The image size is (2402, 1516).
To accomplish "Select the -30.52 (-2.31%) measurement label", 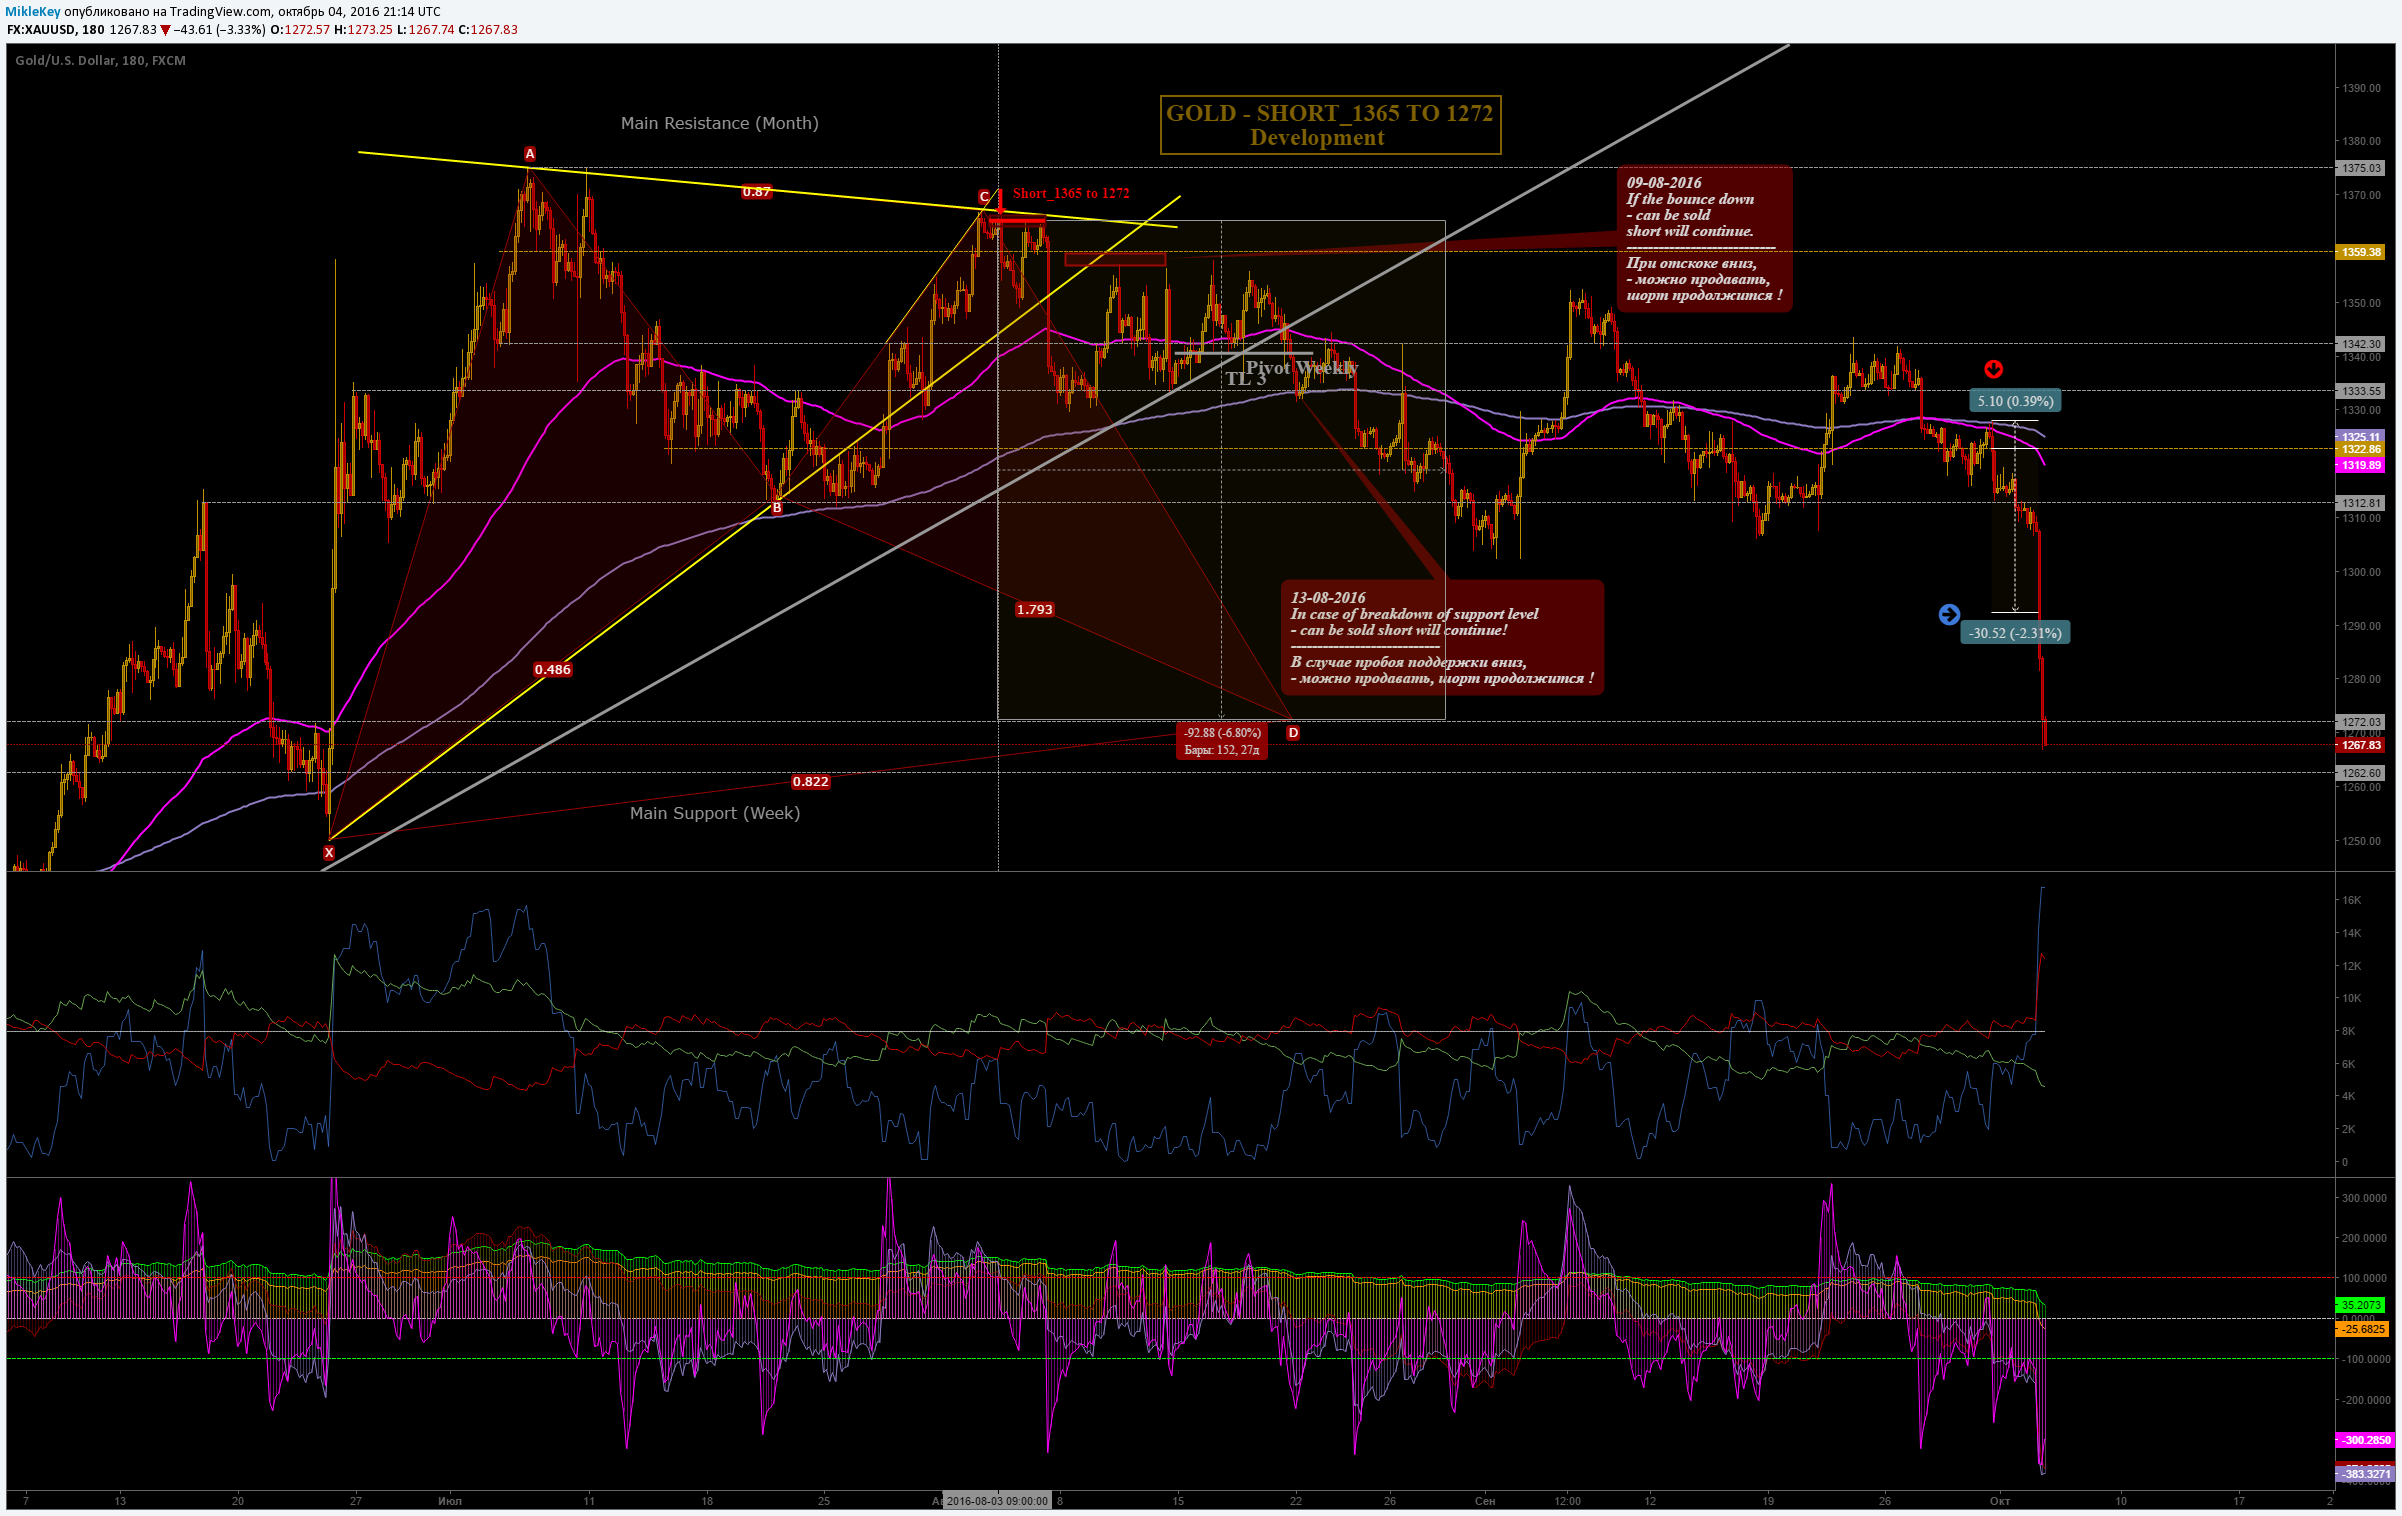I will click(x=2015, y=633).
